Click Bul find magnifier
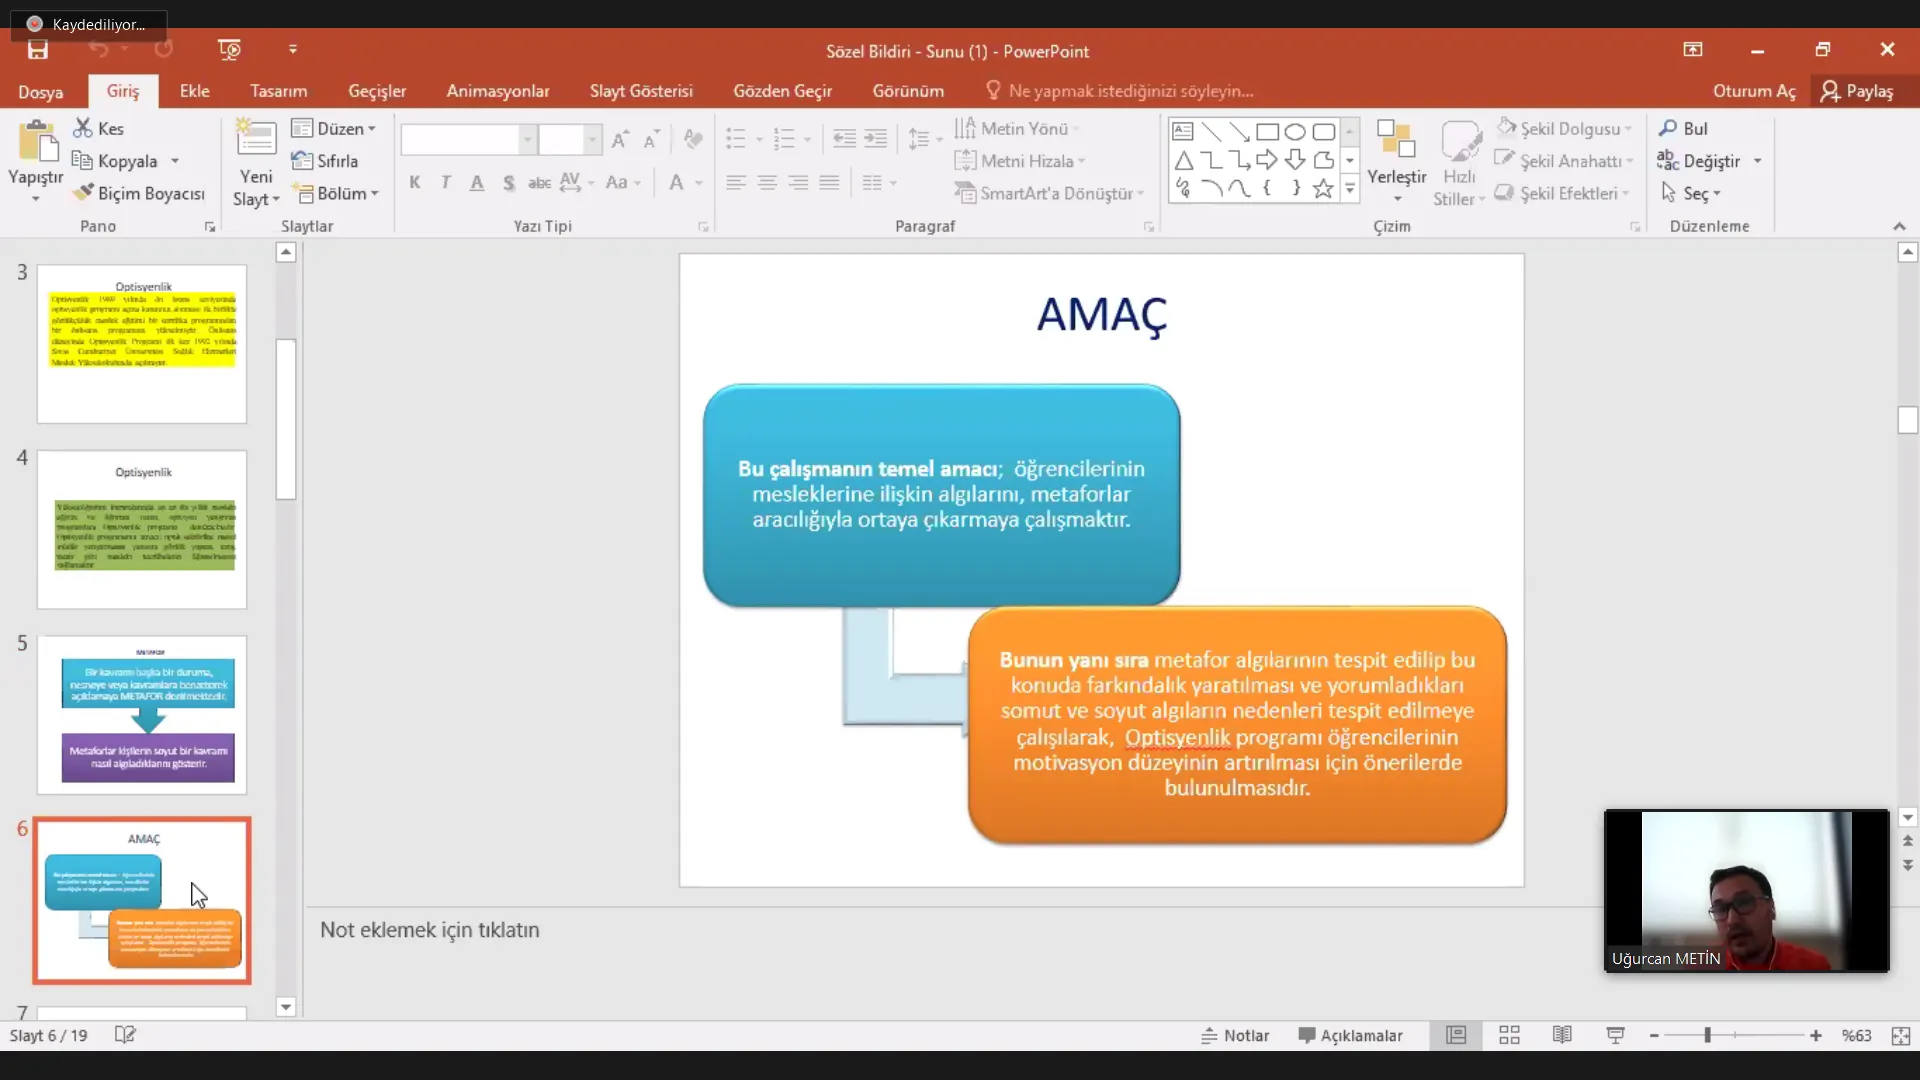Image resolution: width=1920 pixels, height=1080 pixels. [1683, 128]
